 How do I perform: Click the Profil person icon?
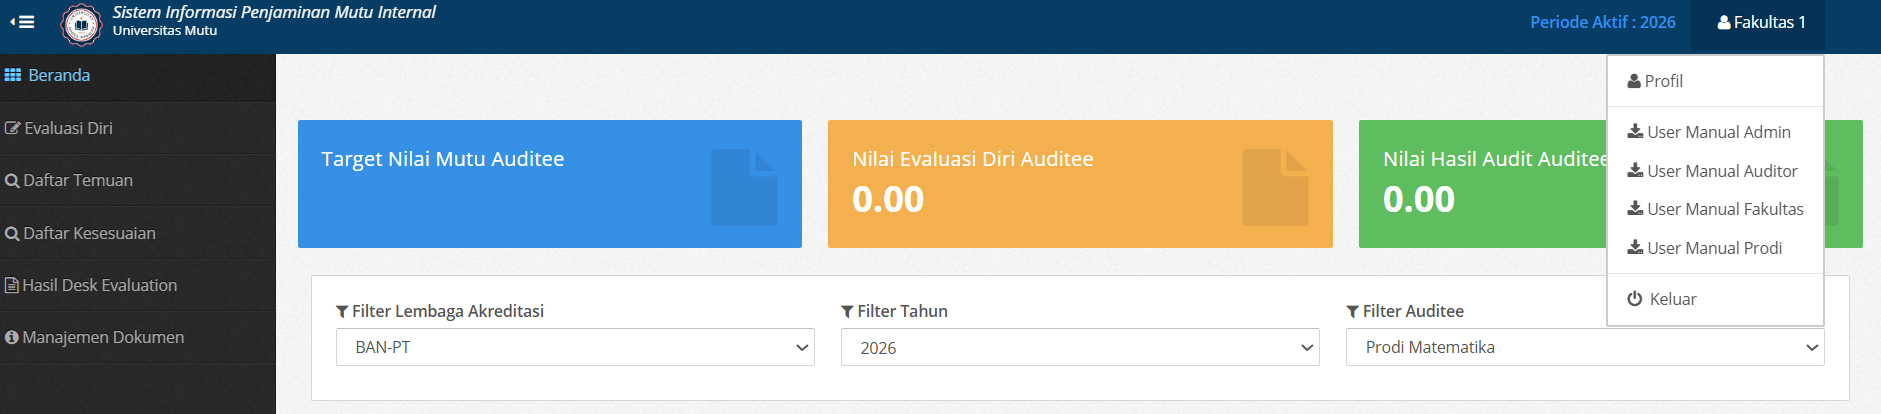[1634, 81]
